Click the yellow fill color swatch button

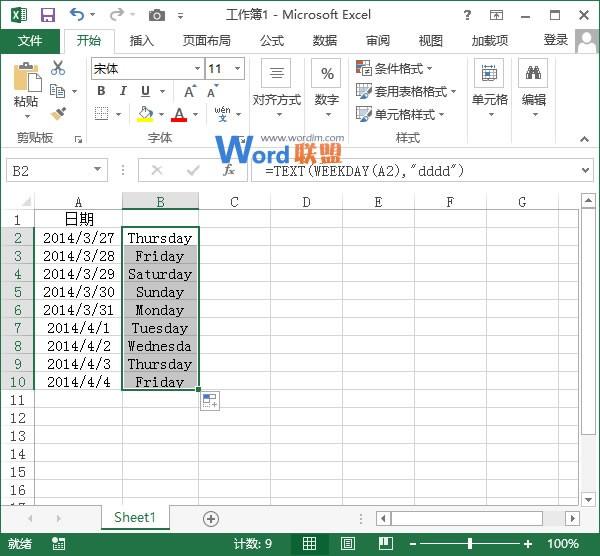(x=146, y=114)
